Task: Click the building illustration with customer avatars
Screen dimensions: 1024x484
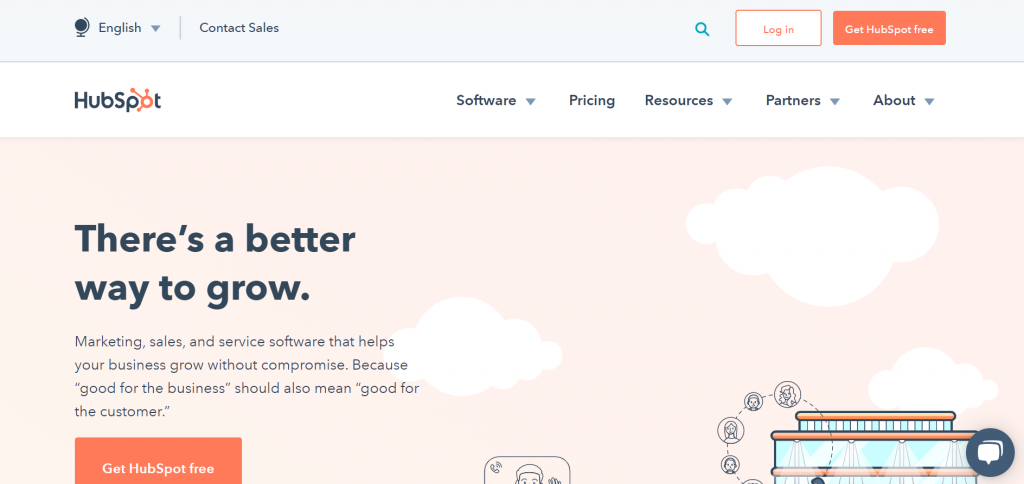Action: (x=849, y=434)
